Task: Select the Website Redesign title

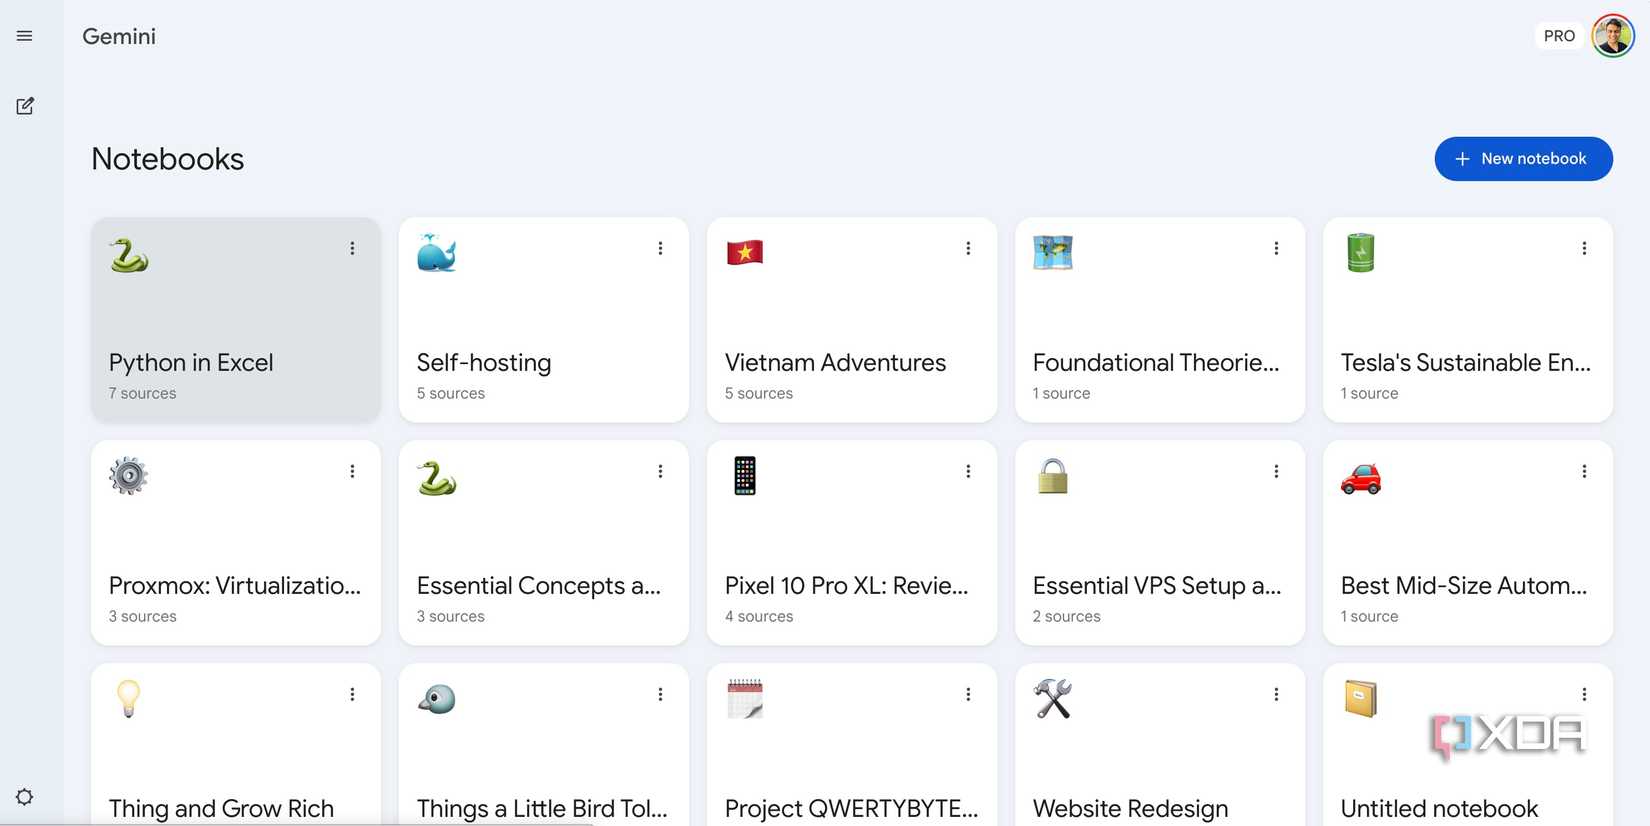Action: (1130, 809)
